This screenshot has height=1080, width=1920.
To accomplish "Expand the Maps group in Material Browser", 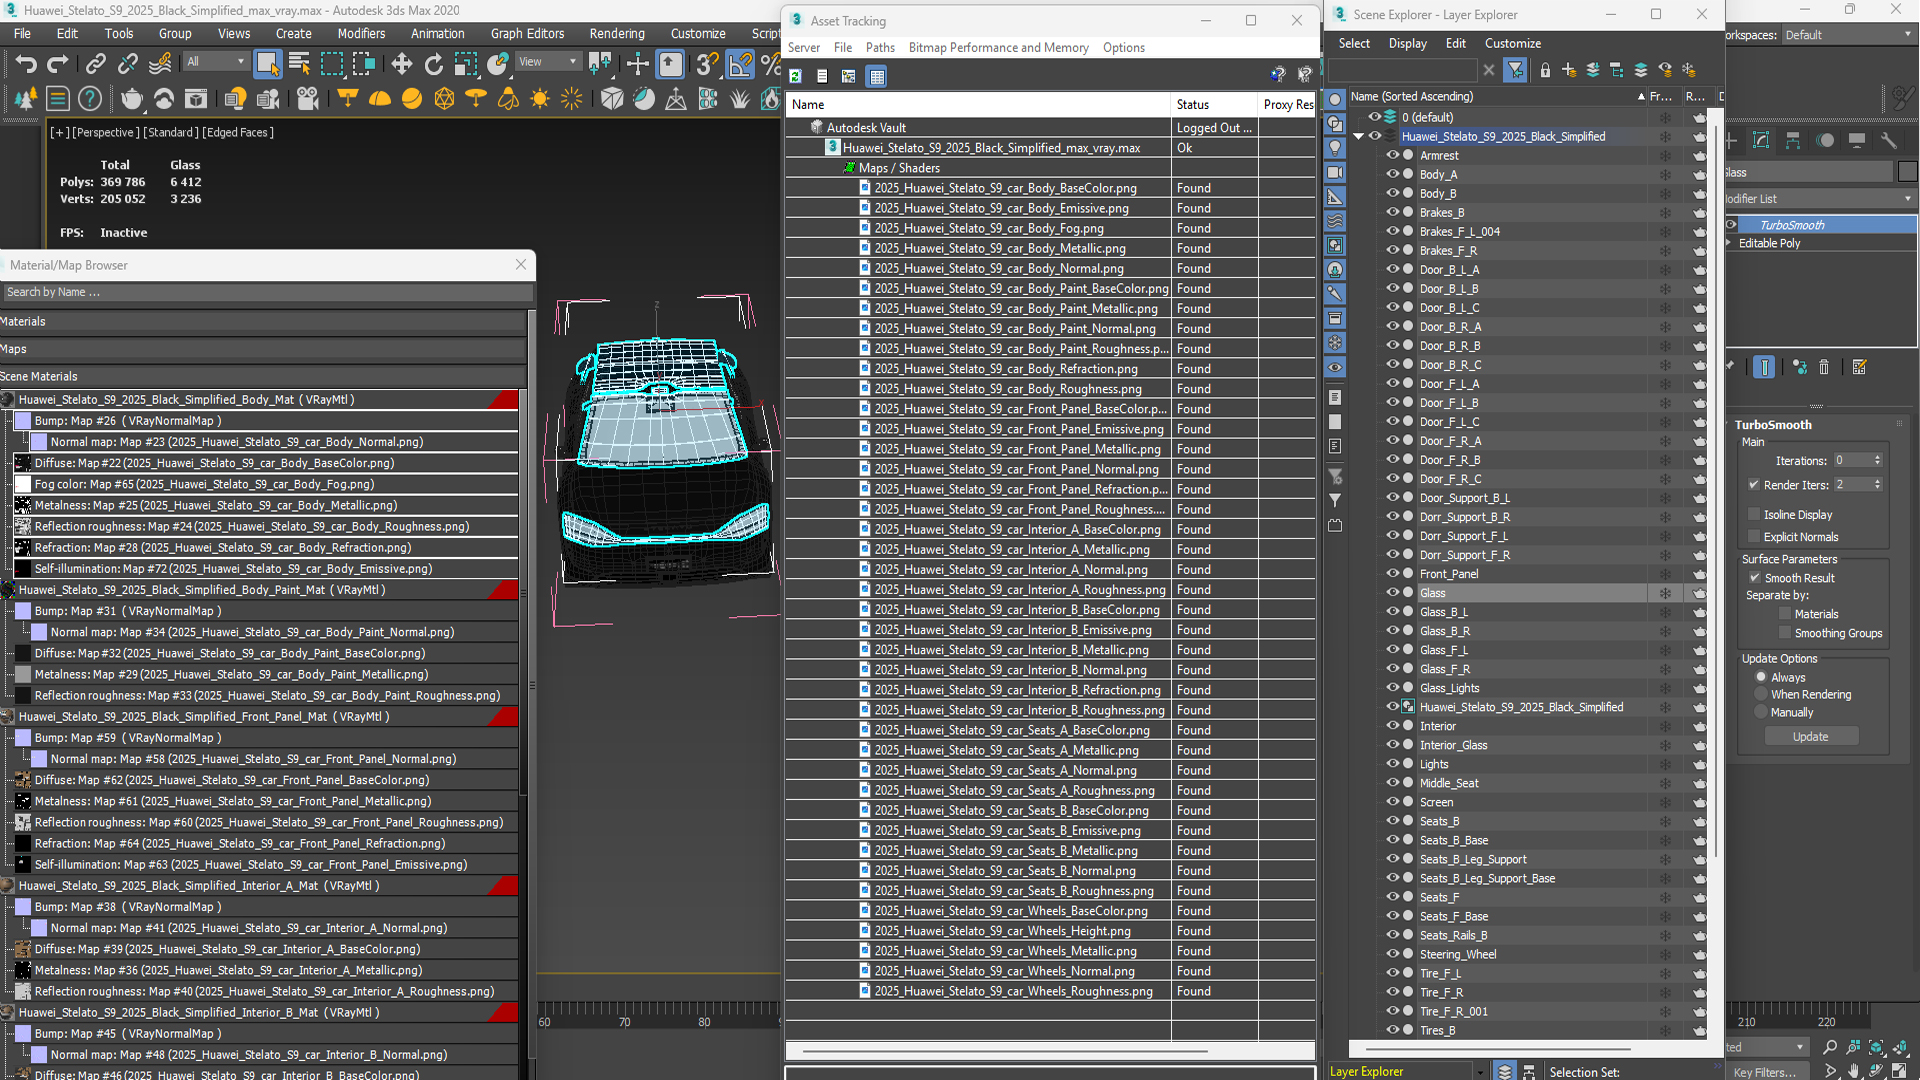I will (262, 349).
